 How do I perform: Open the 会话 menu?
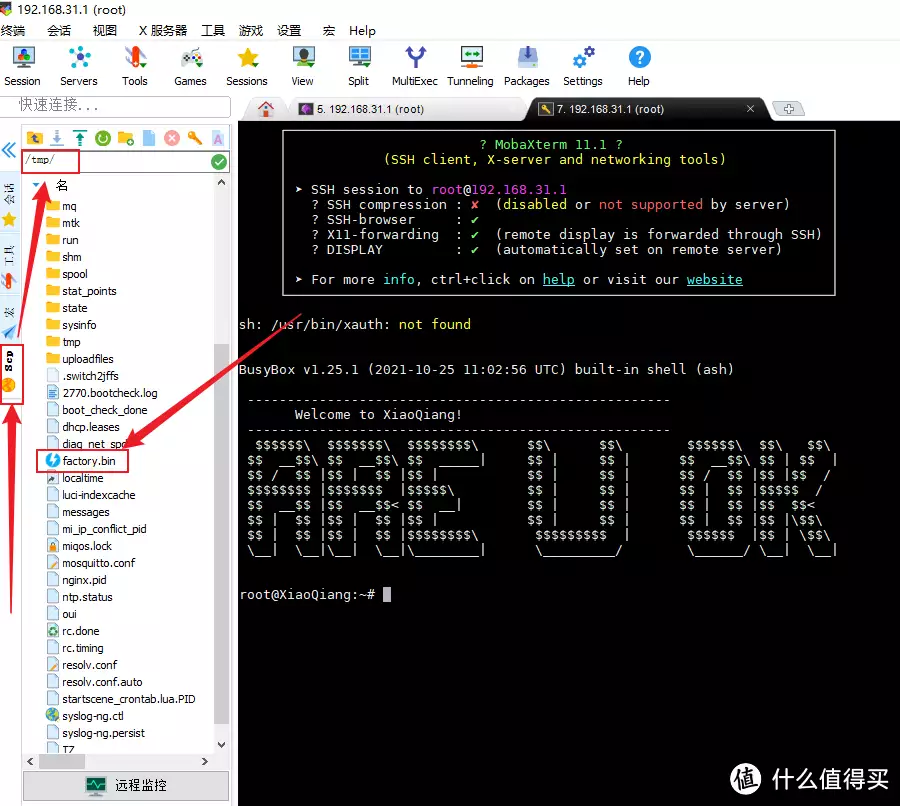tap(59, 30)
